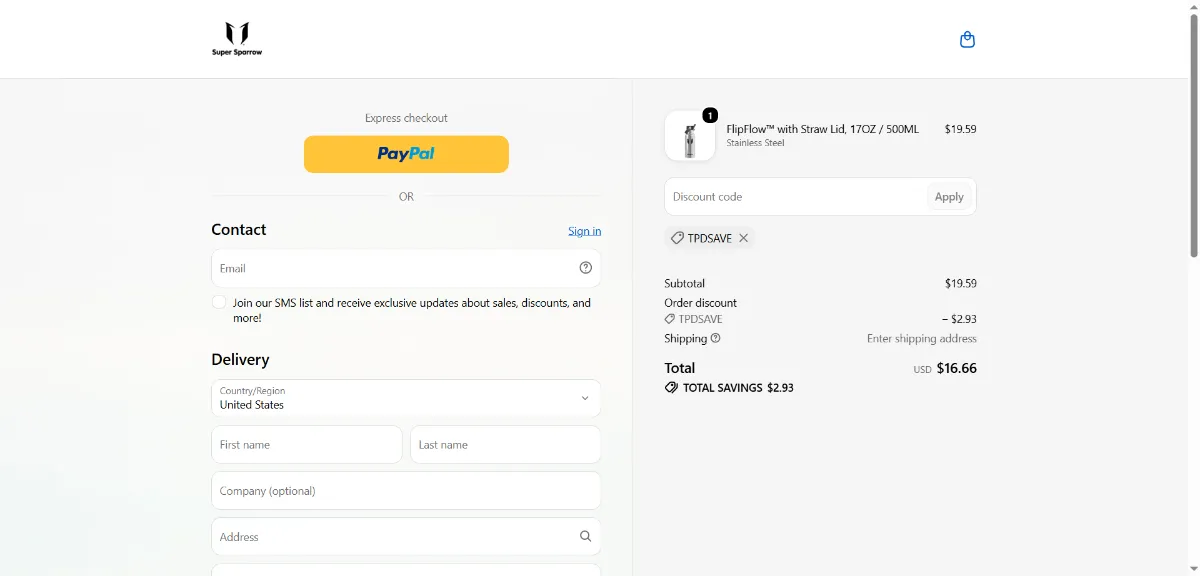Image resolution: width=1200 pixels, height=576 pixels.
Task: Click the 'Stainless Steel' variant text
Action: point(755,143)
